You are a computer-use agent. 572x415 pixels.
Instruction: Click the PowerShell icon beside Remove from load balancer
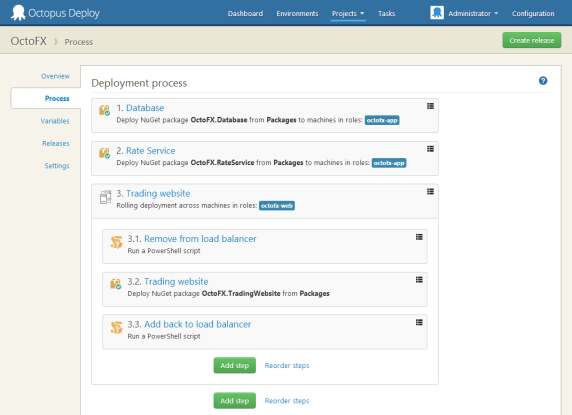click(x=116, y=242)
